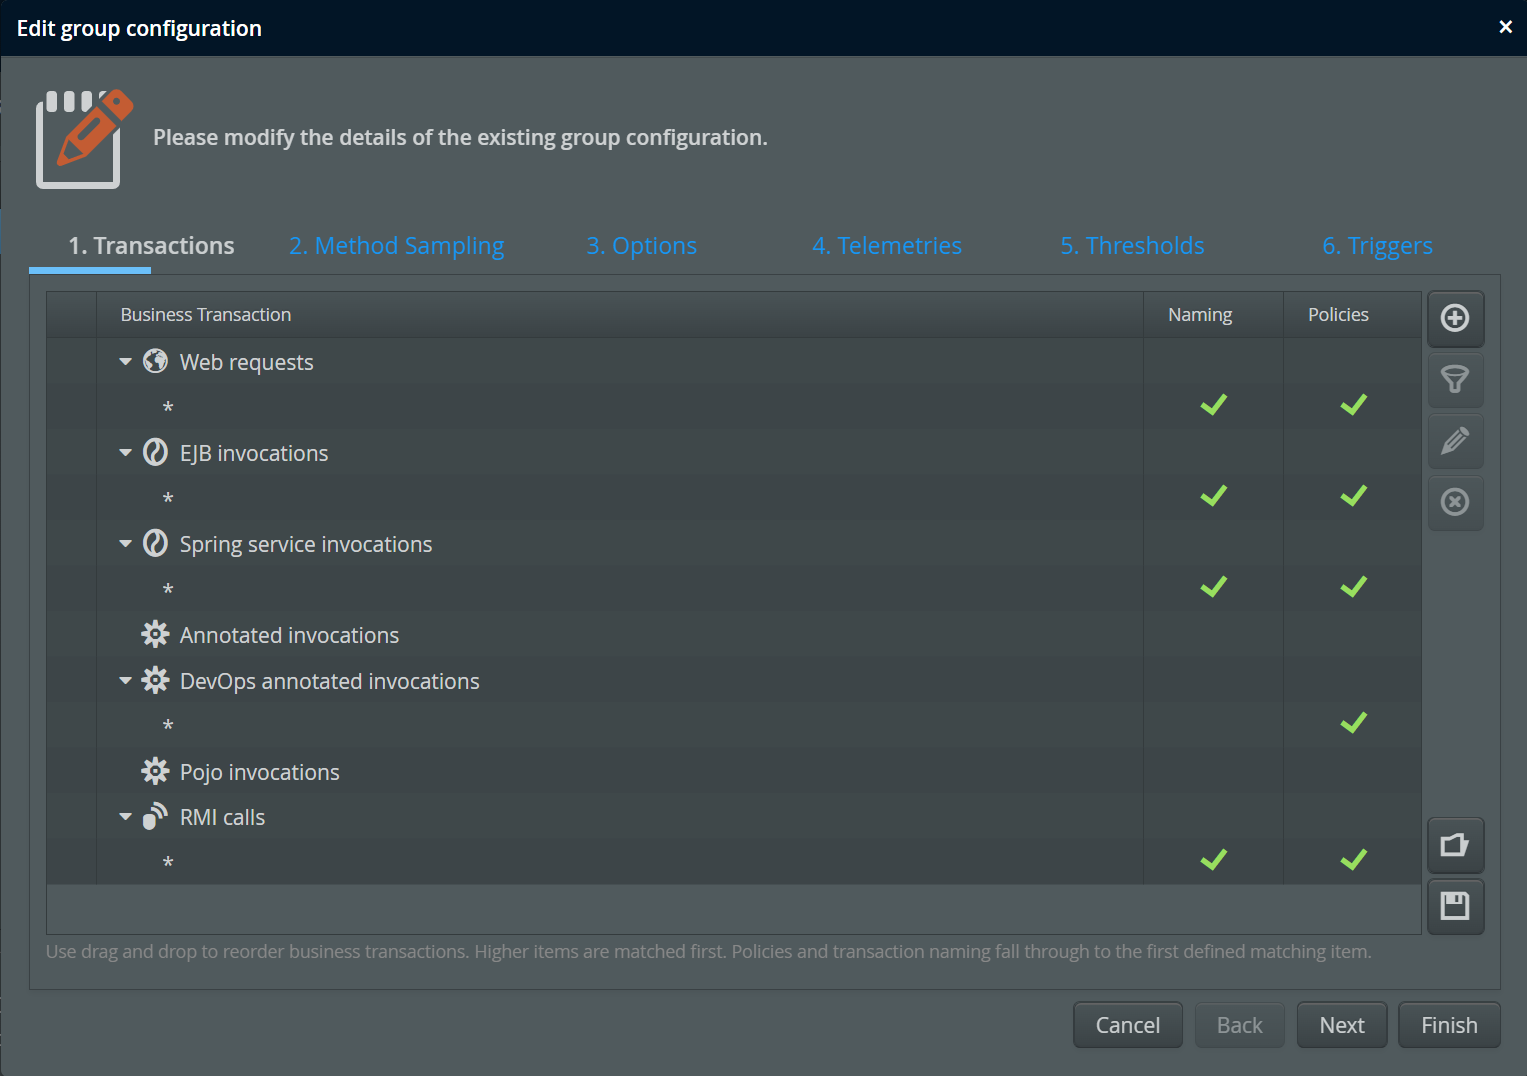Click the filter funnel icon
This screenshot has width=1527, height=1076.
[1455, 380]
